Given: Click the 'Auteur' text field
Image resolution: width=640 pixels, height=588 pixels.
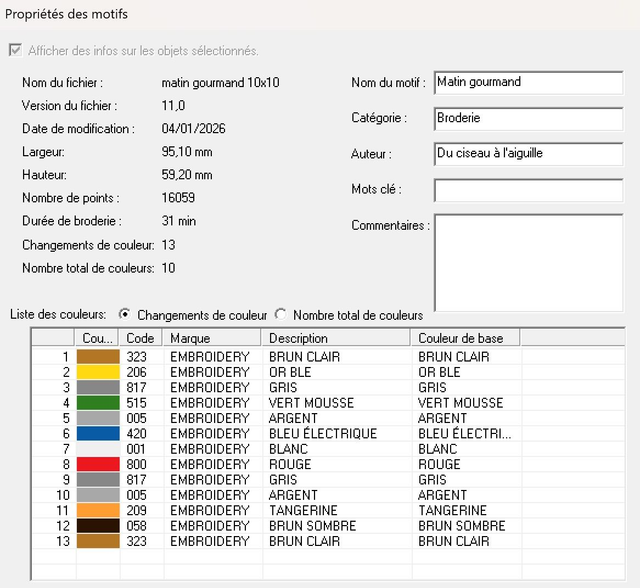Looking at the screenshot, I should pos(528,155).
